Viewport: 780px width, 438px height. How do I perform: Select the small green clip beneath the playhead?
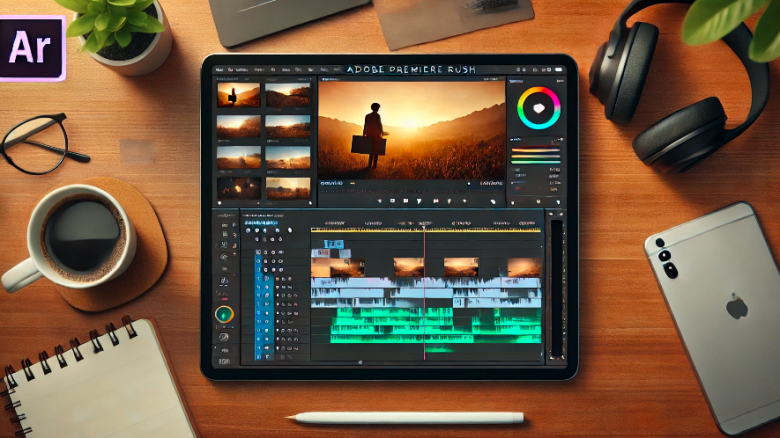coord(440,350)
